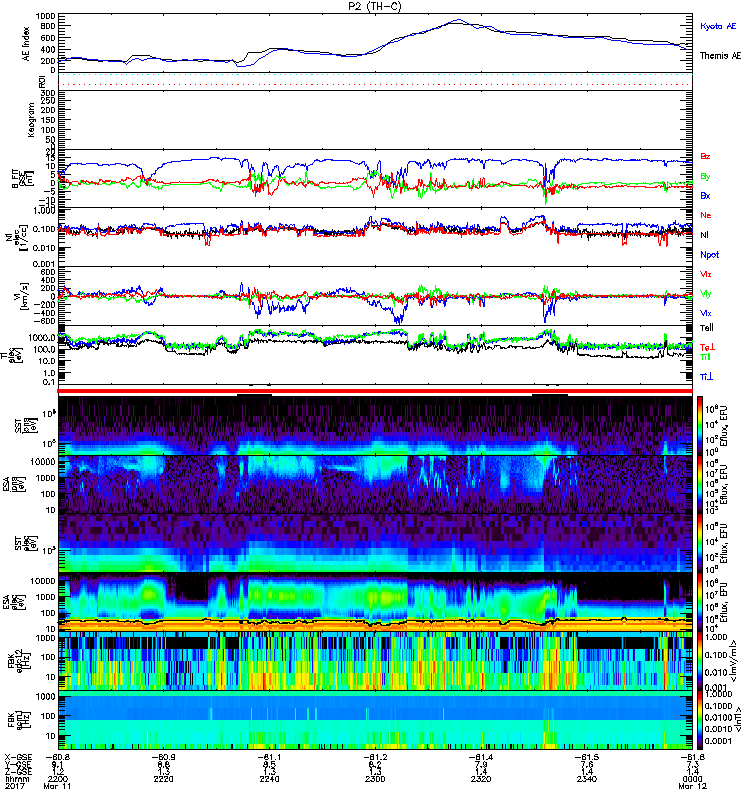The image size is (750, 800).
Task: Click the black "Te||" legend label
Action: pyautogui.click(x=706, y=328)
